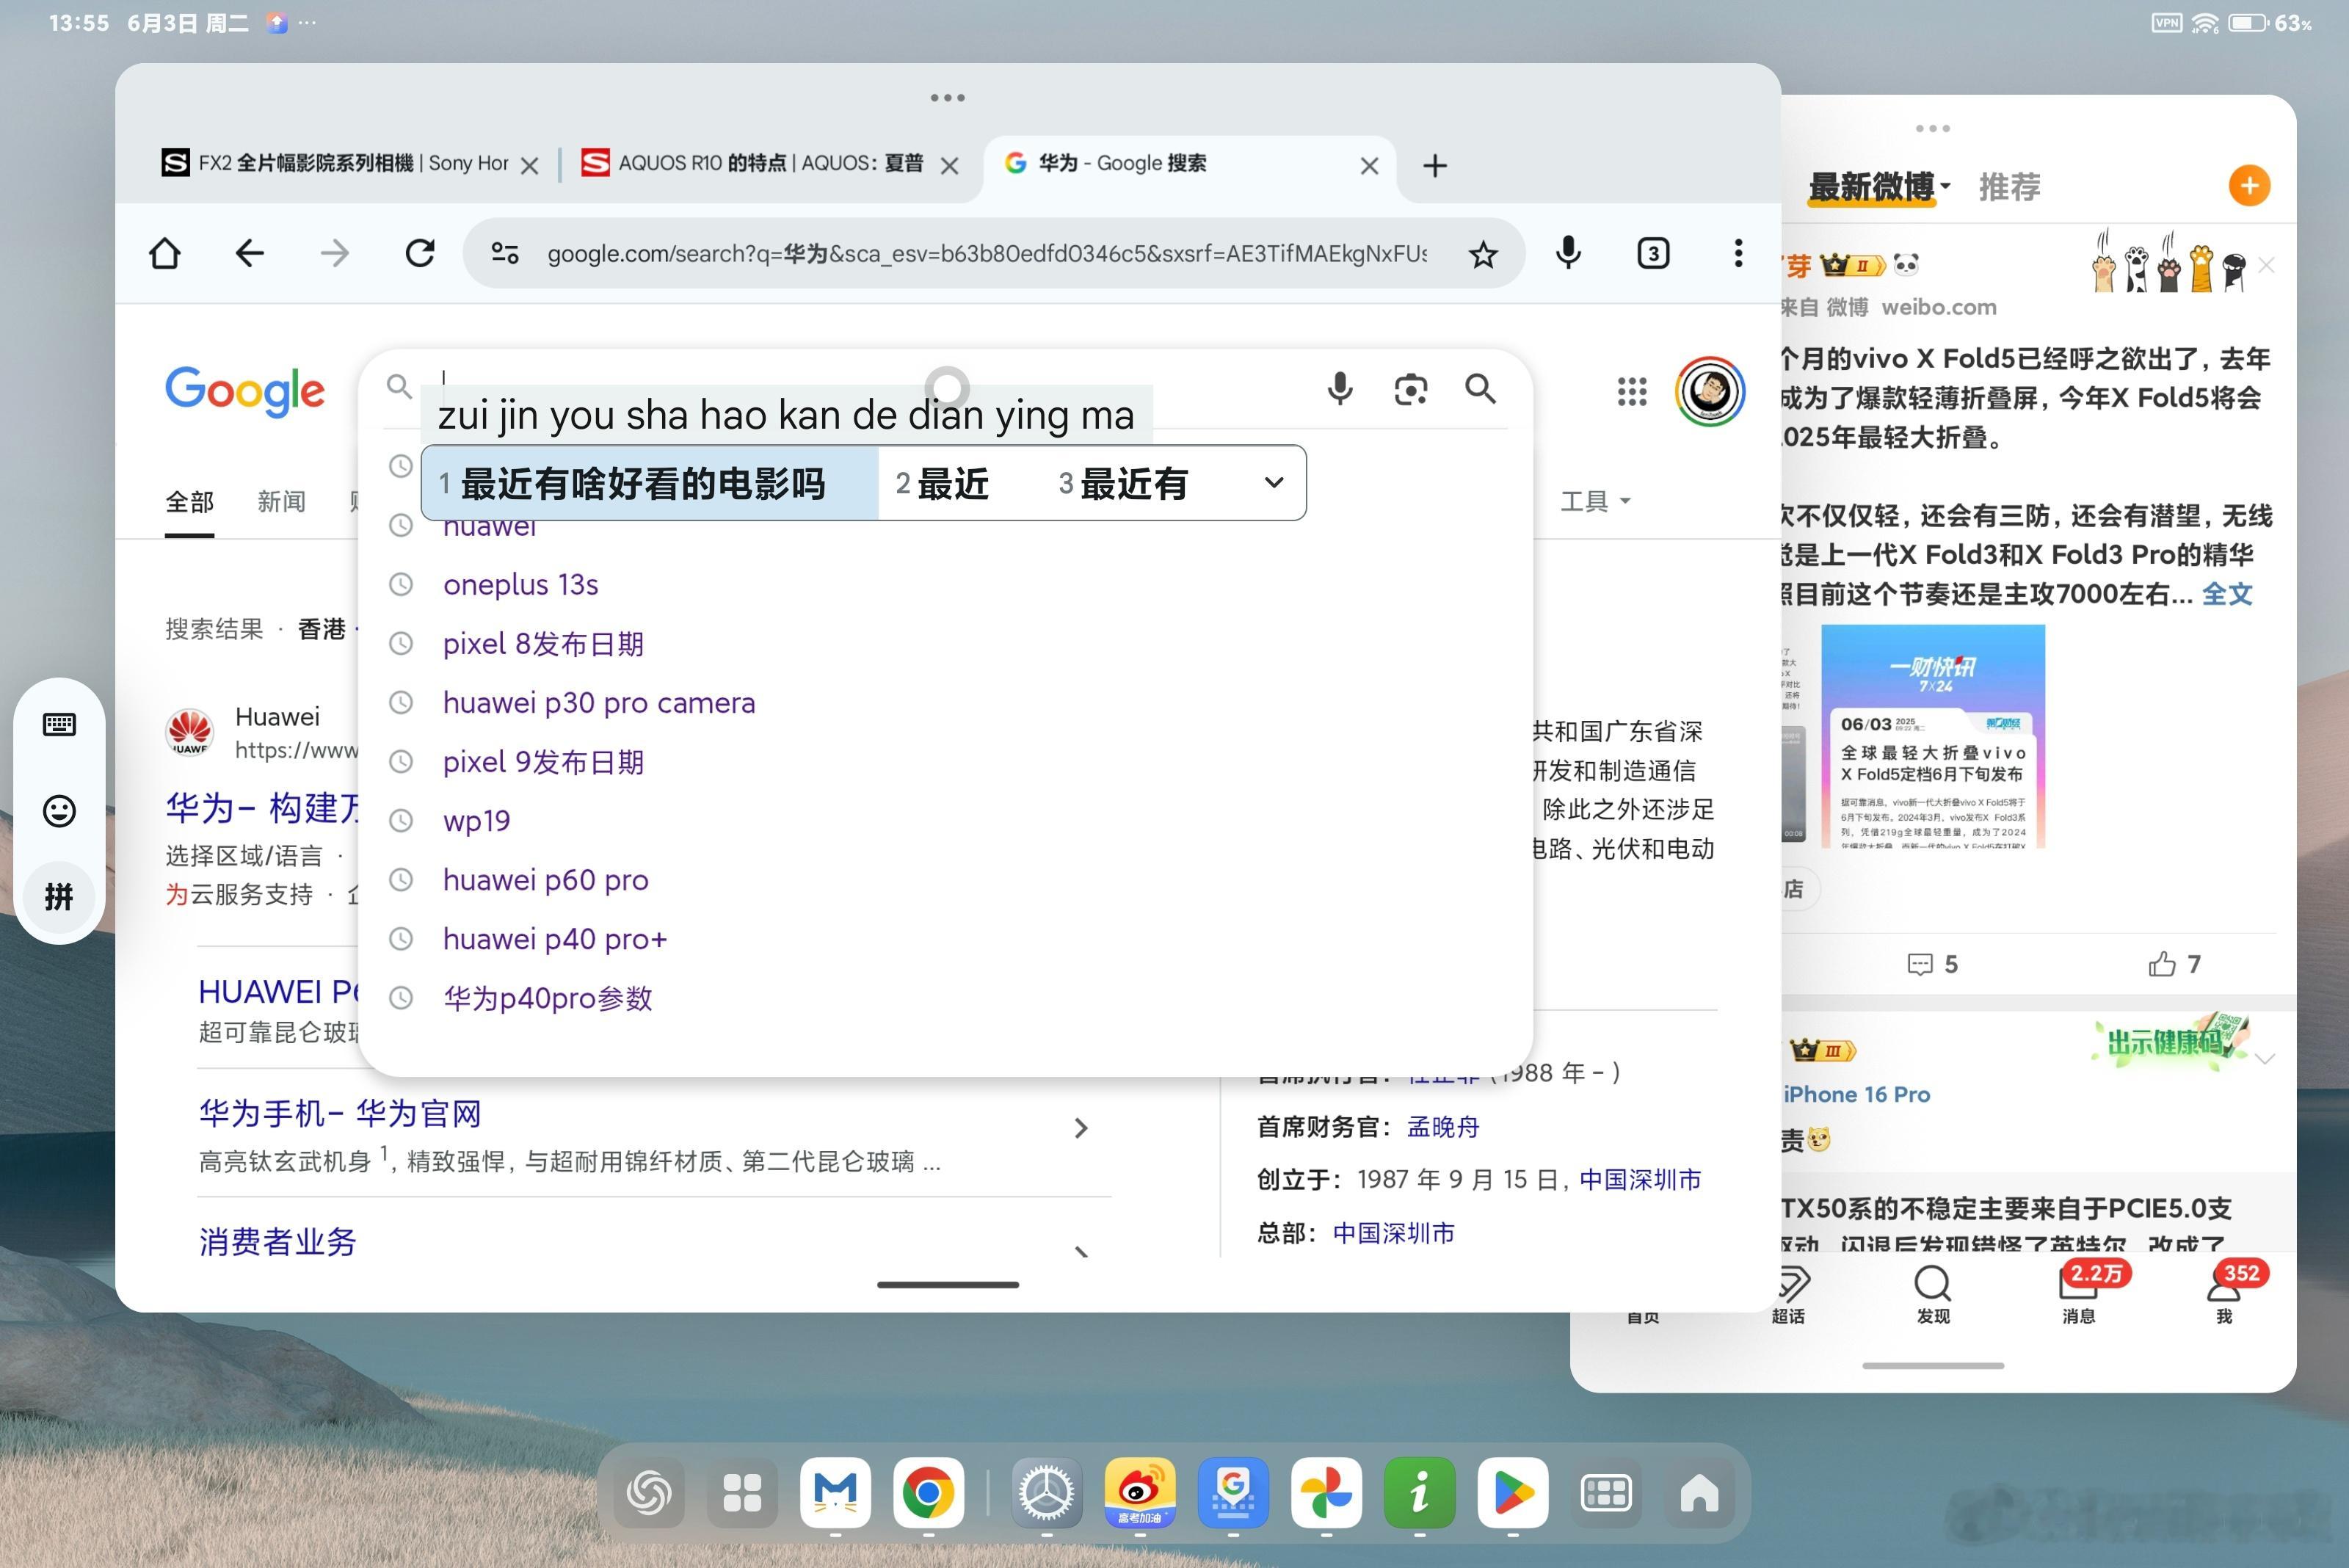Bookmark this page with the star icon
2349x1568 pixels.
click(1483, 254)
